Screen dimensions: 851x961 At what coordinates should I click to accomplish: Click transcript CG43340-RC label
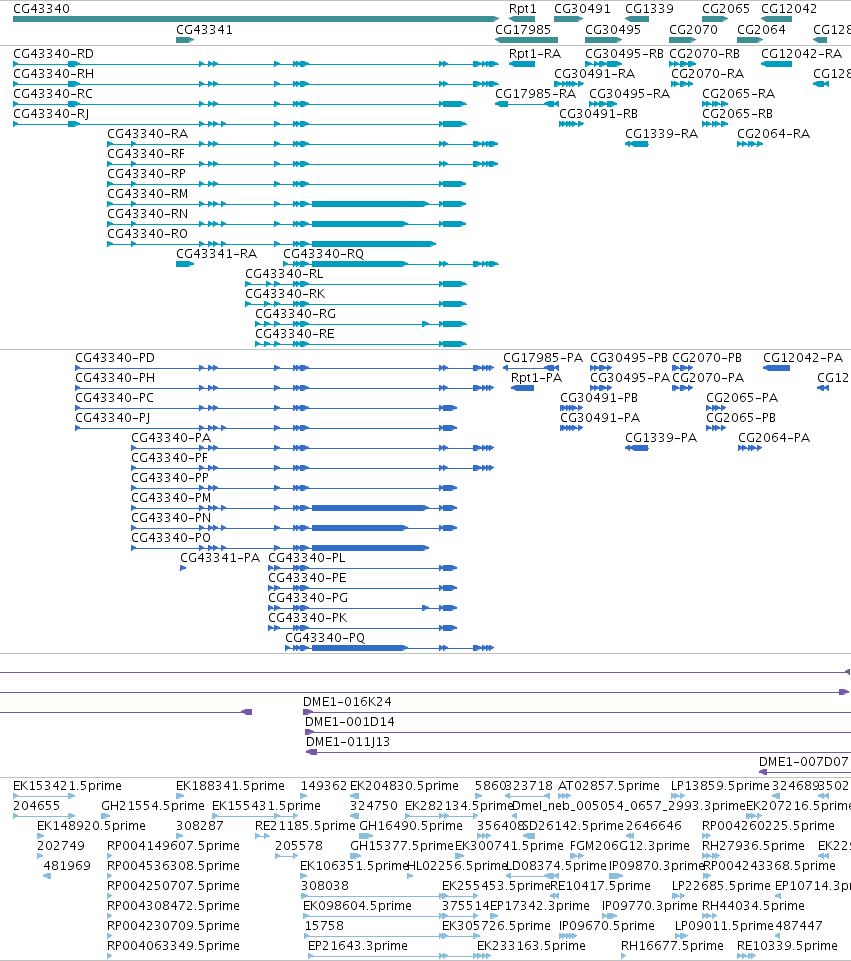click(53, 94)
